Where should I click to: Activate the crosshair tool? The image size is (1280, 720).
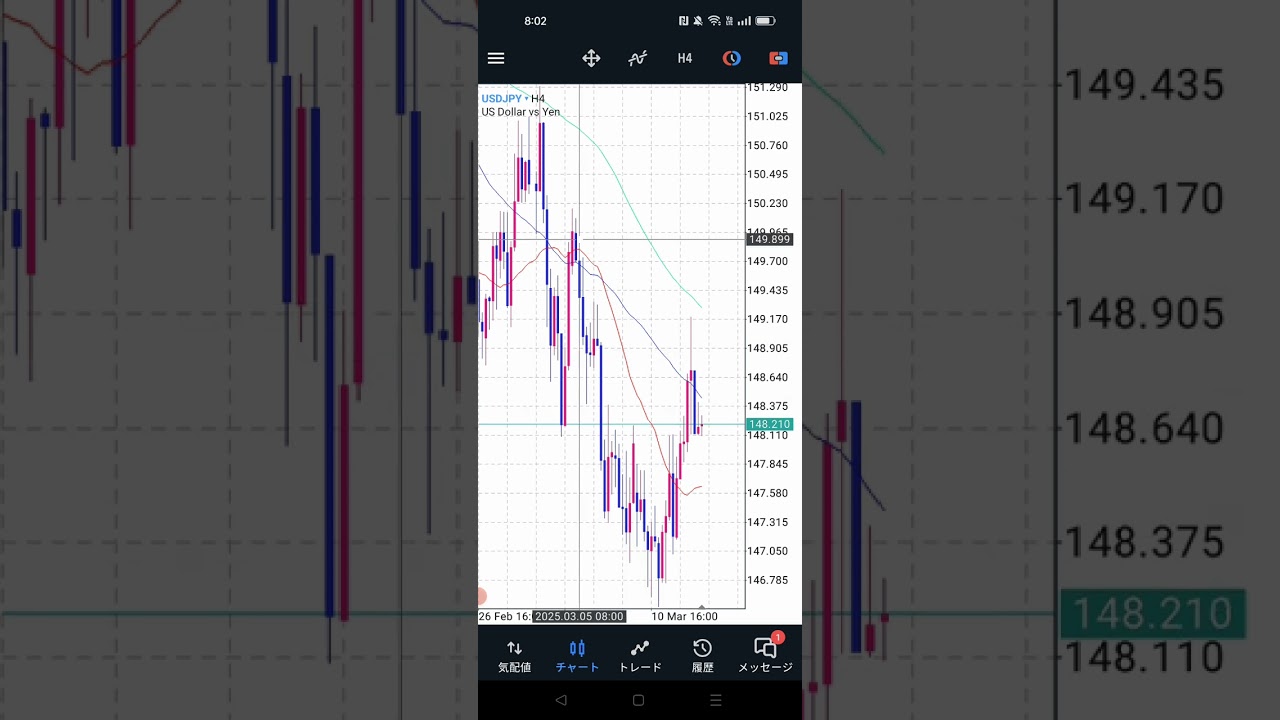pyautogui.click(x=591, y=58)
